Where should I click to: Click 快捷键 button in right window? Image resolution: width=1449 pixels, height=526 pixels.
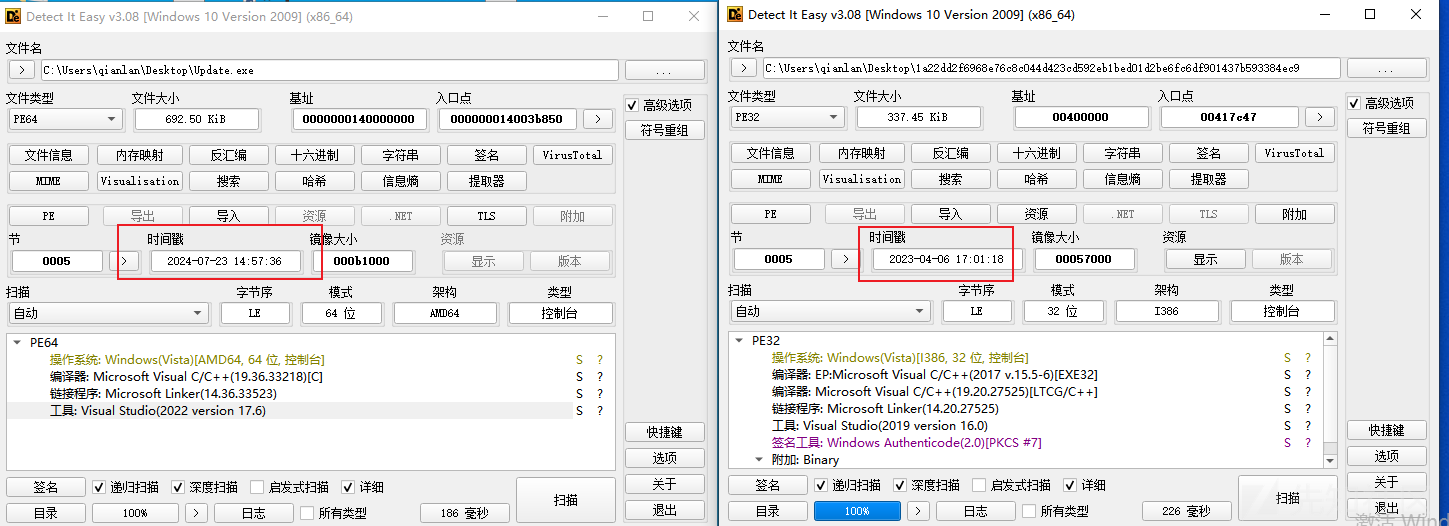point(1386,430)
